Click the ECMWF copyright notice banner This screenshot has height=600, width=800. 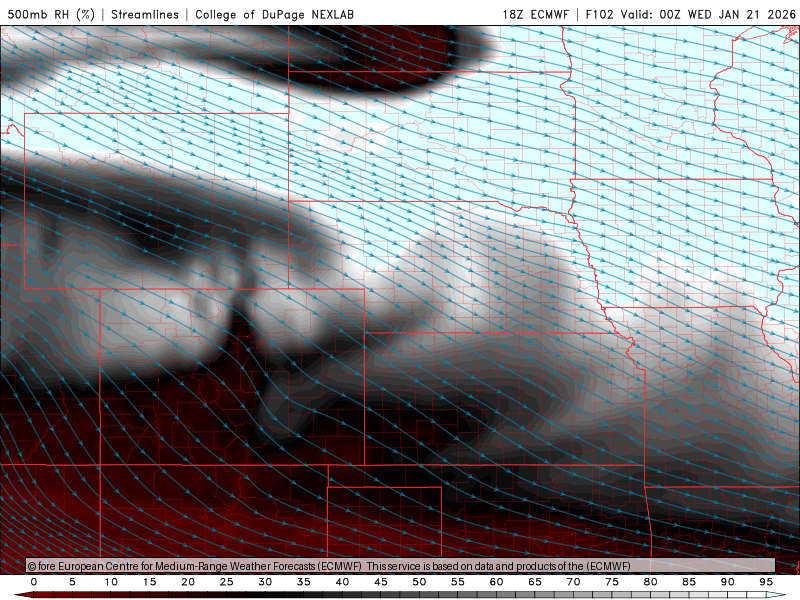[x=401, y=566]
